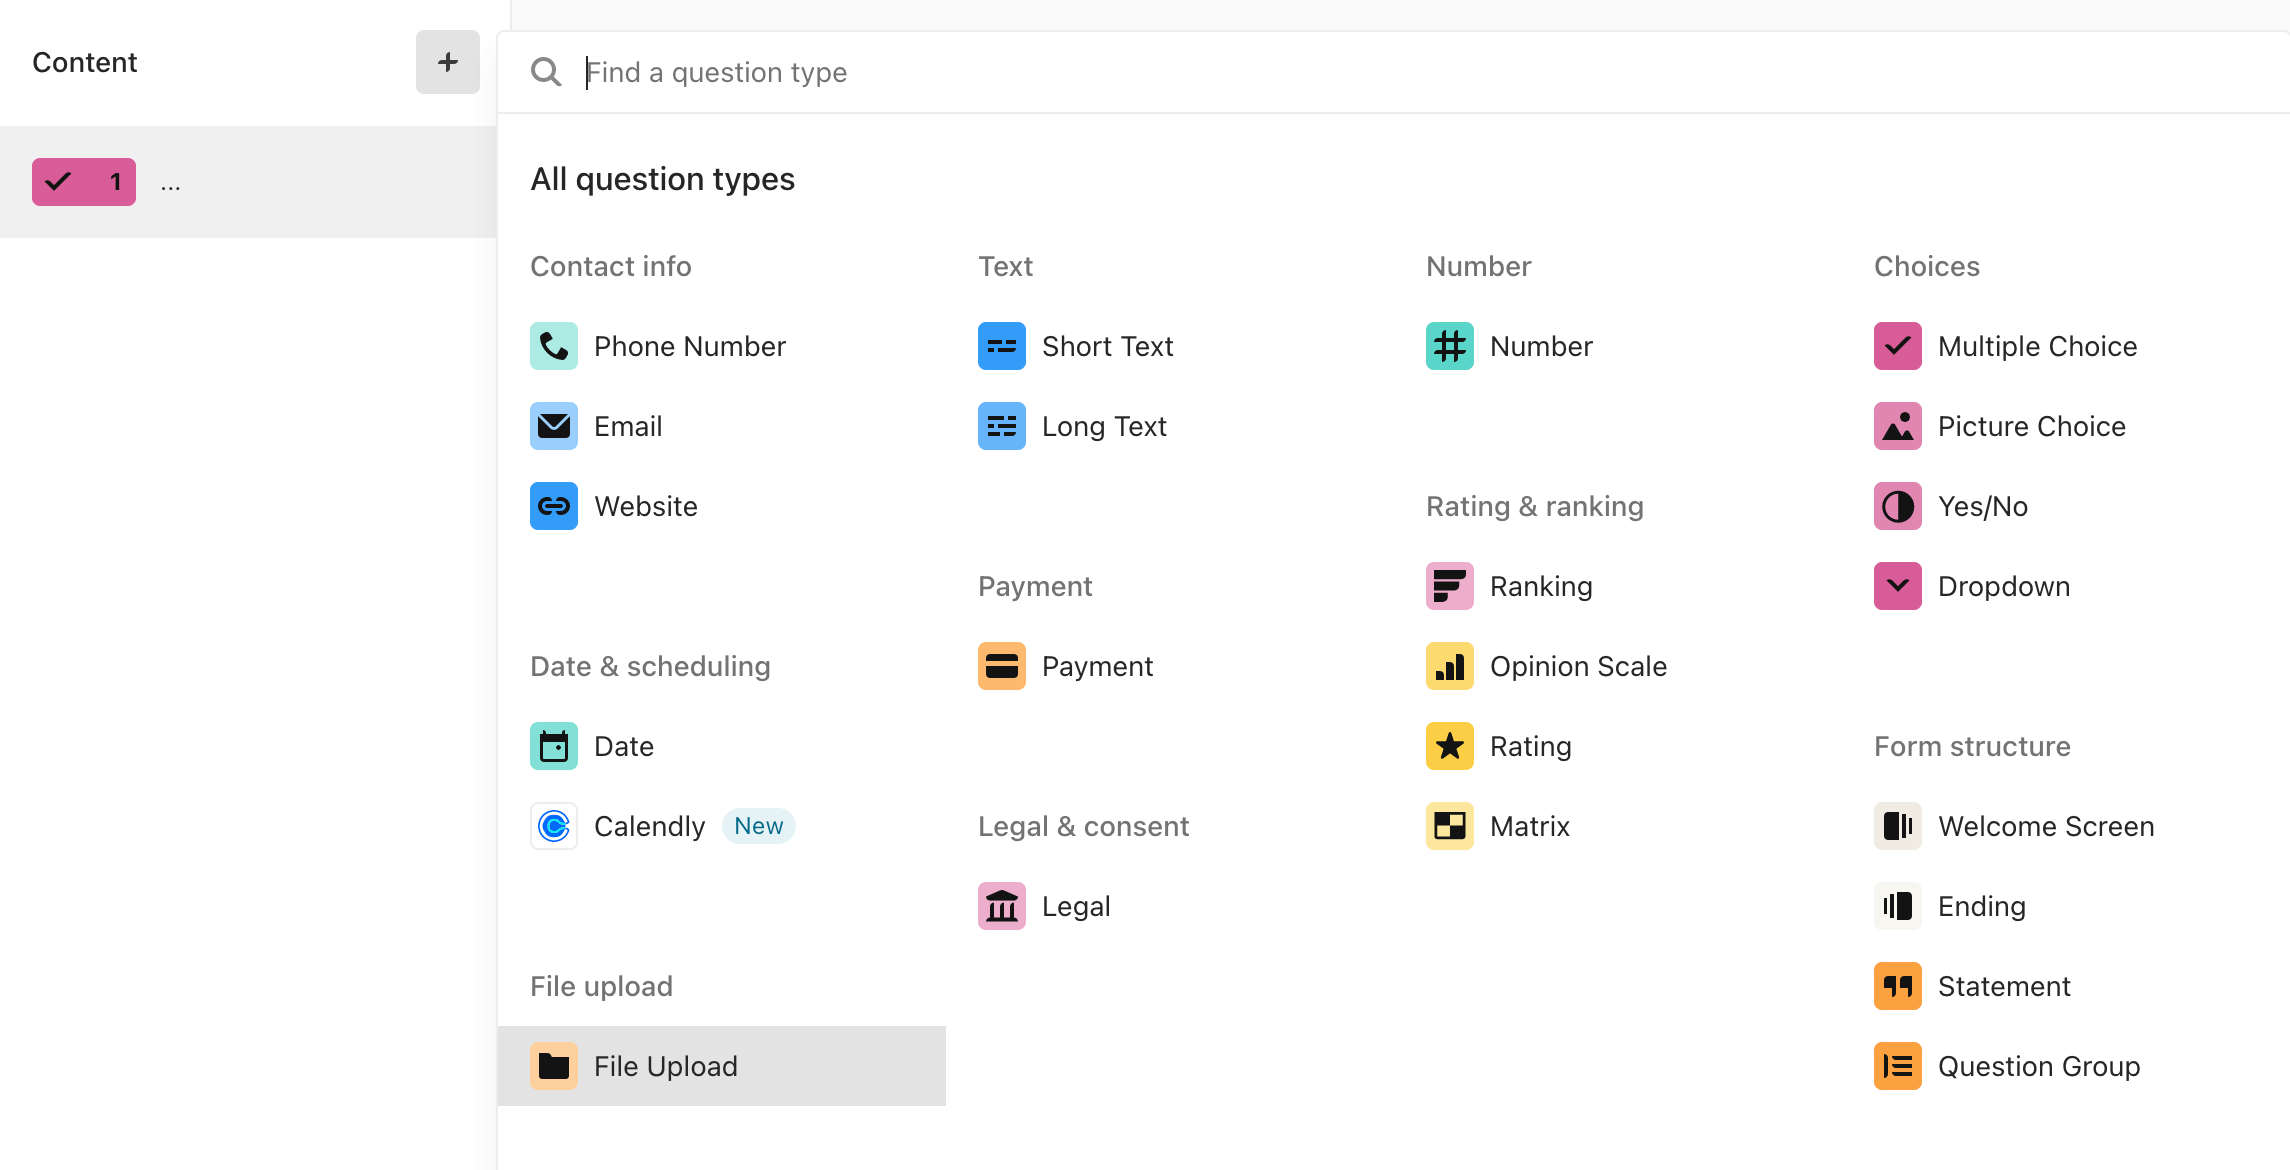Pick the Website link icon
Image resolution: width=2290 pixels, height=1170 pixels.
pyautogui.click(x=554, y=506)
